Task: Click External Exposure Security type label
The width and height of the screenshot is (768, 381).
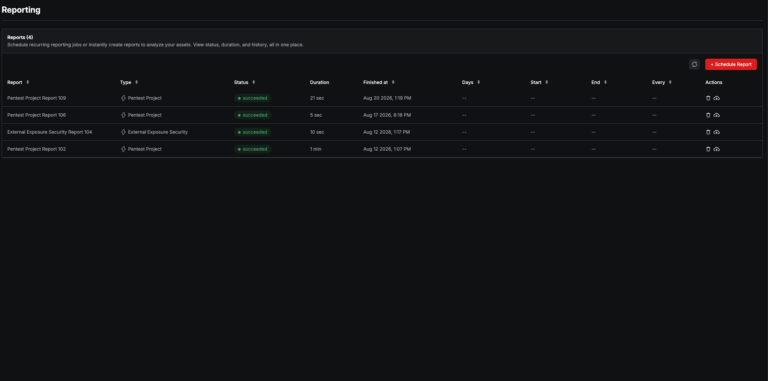Action: click(x=158, y=132)
